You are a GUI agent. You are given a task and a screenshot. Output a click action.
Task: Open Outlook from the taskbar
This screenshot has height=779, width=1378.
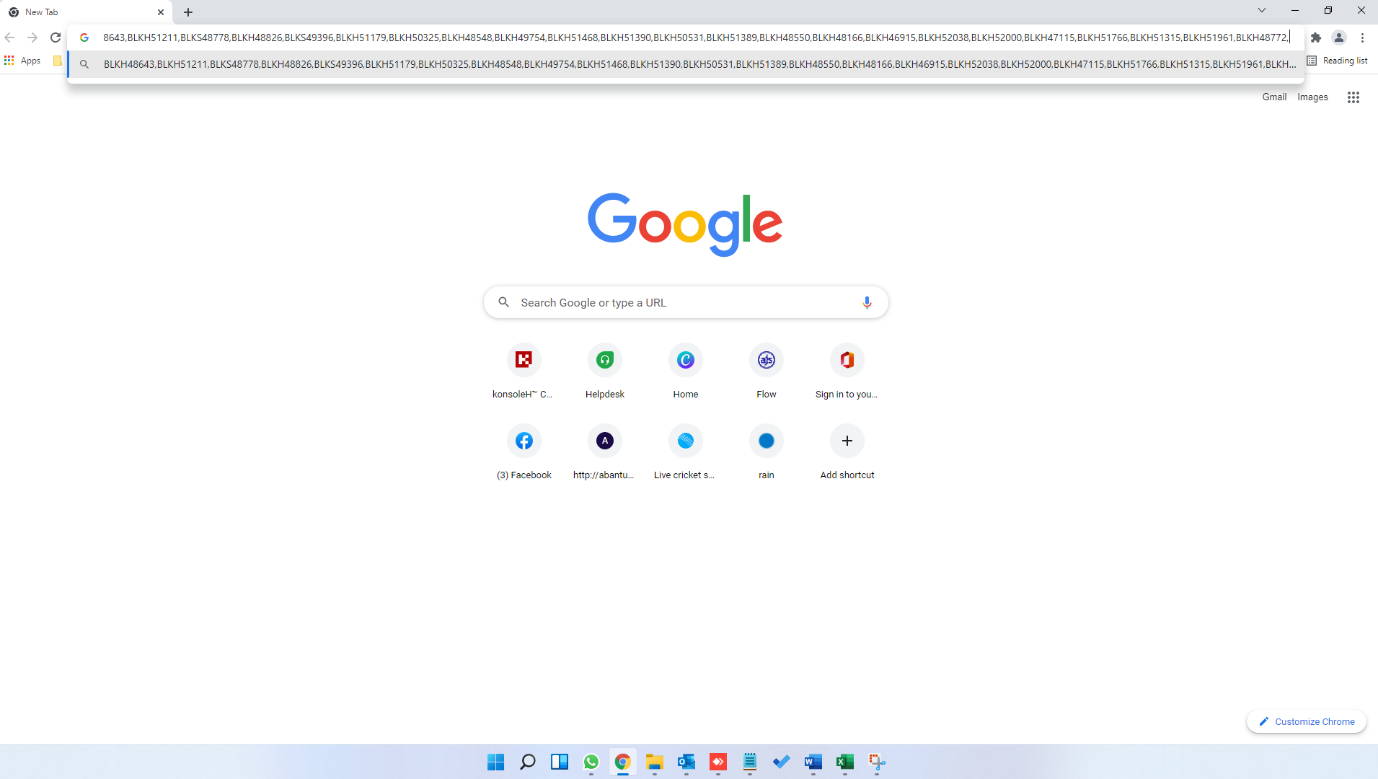[686, 762]
